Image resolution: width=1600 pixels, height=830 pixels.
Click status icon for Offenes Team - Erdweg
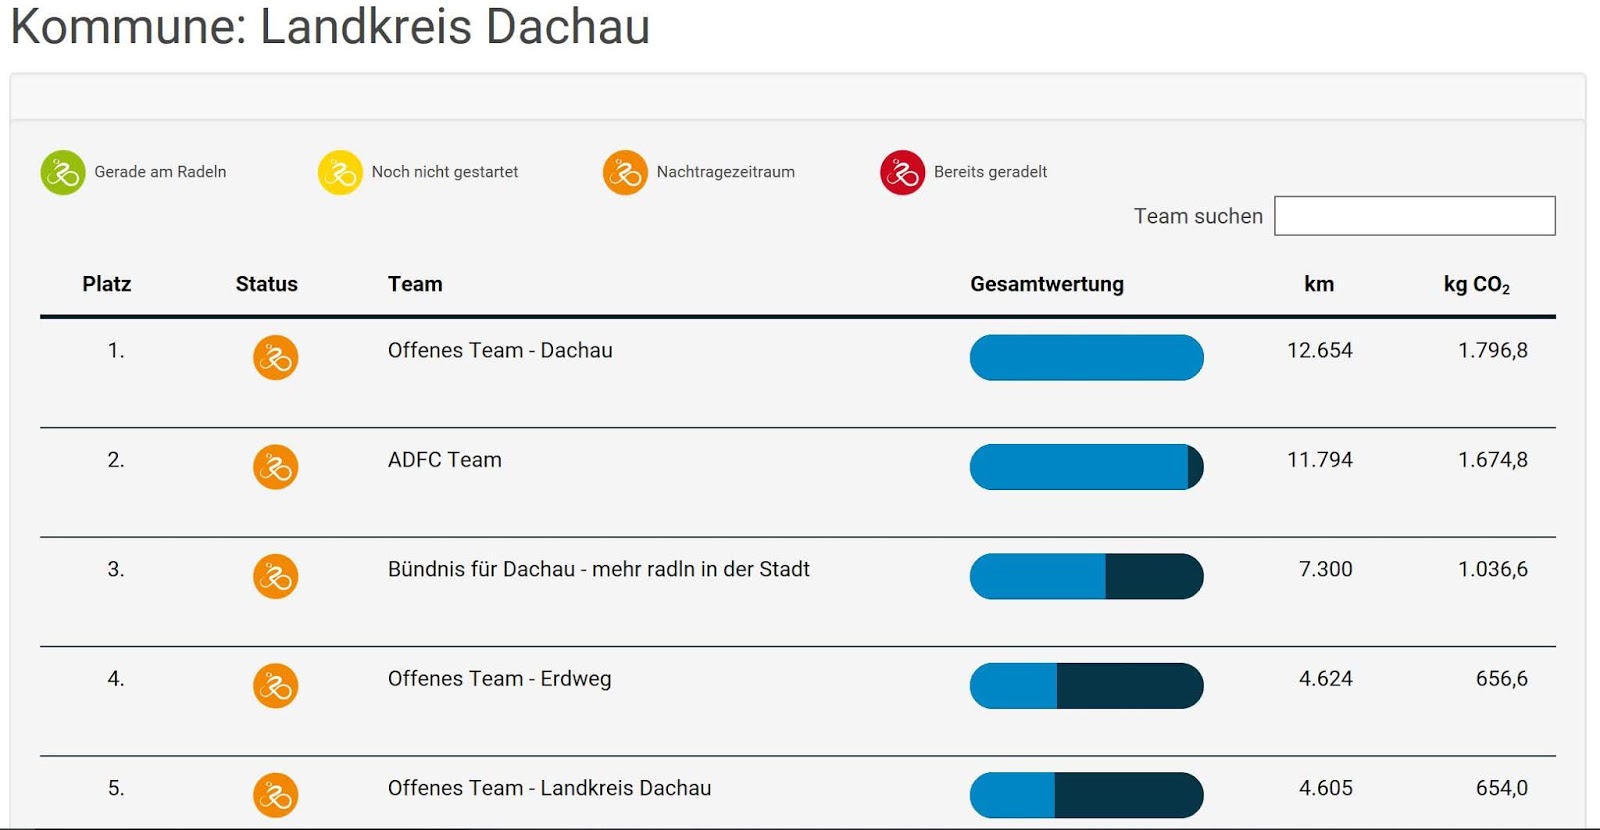click(275, 686)
